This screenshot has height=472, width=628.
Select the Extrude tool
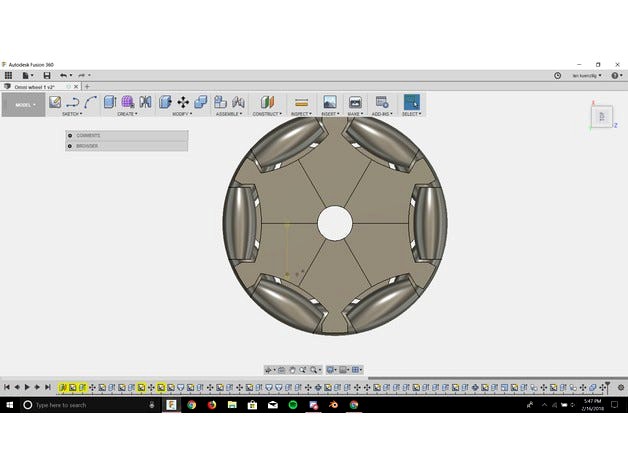pos(110,102)
